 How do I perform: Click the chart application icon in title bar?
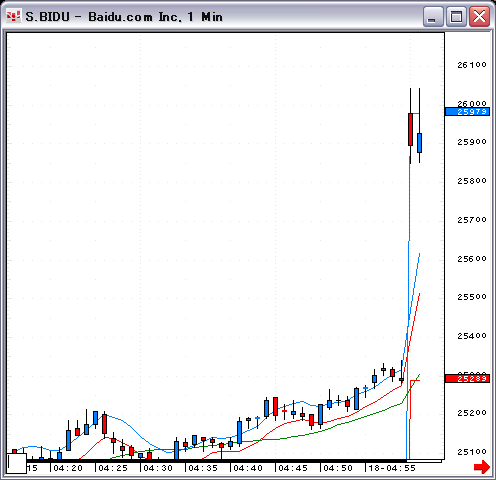(x=14, y=16)
